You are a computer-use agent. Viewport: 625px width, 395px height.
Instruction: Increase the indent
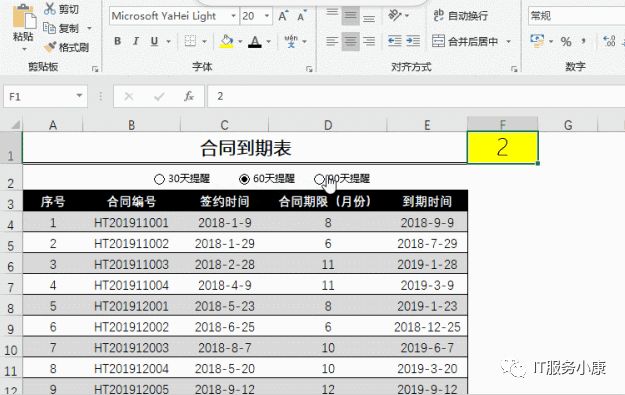pos(413,41)
